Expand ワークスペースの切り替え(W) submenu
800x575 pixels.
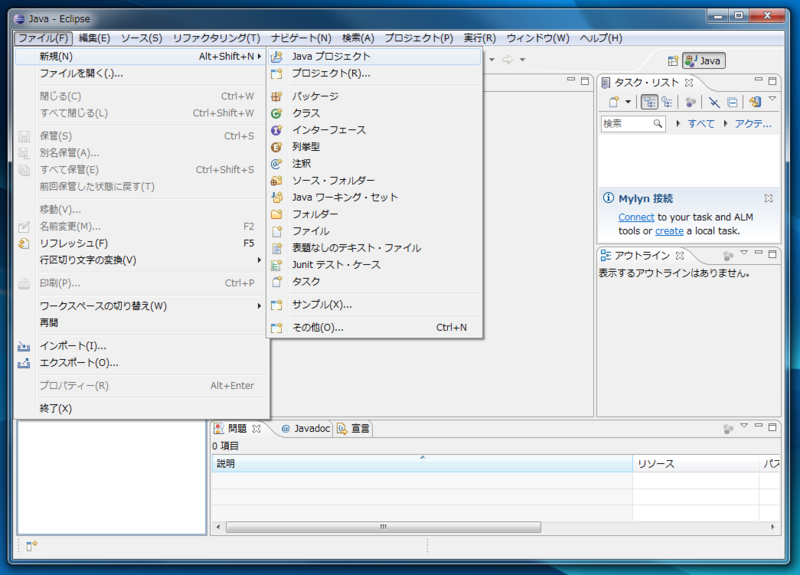(141, 306)
